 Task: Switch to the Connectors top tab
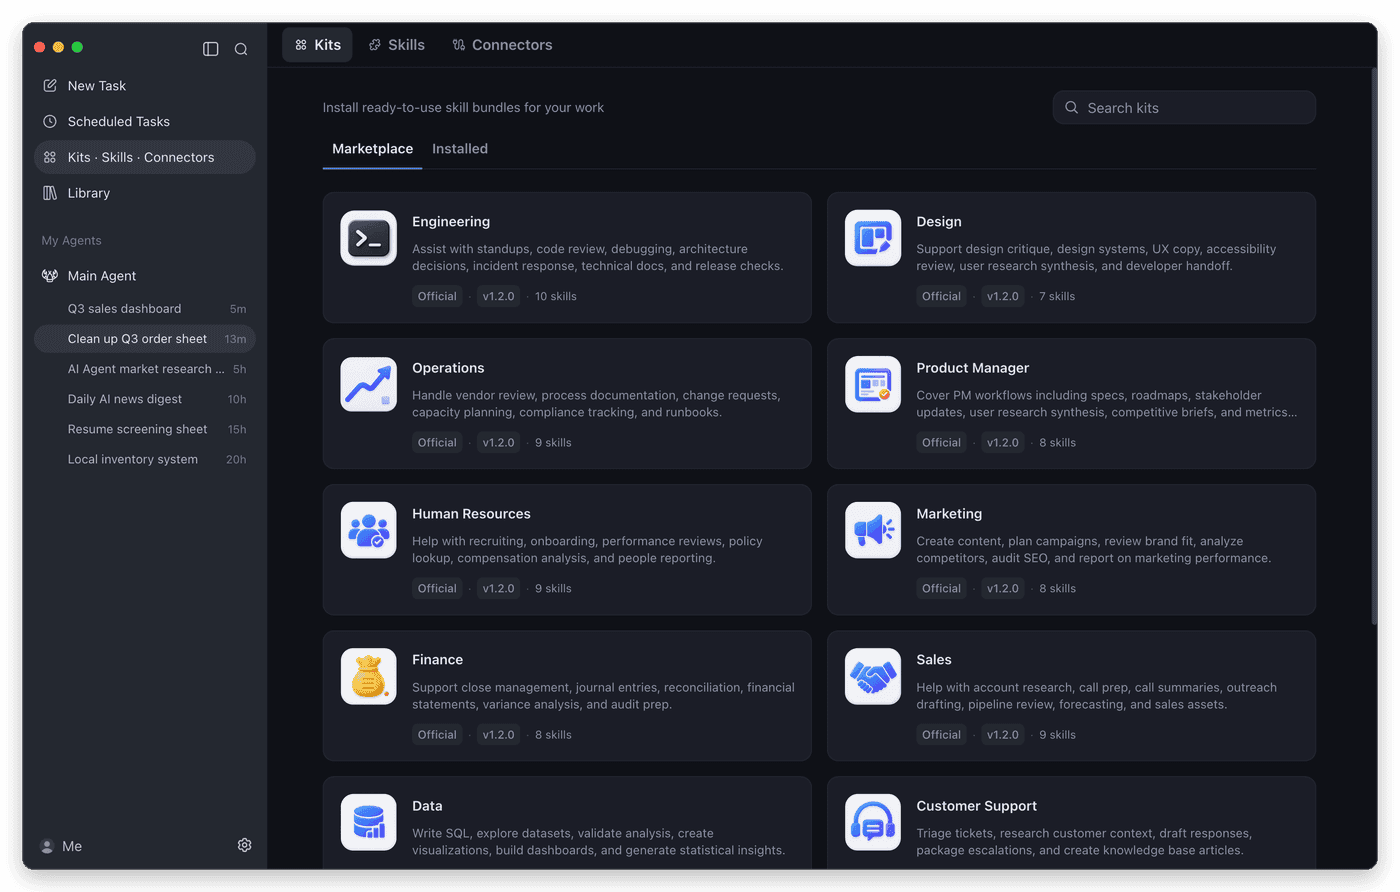pos(502,45)
